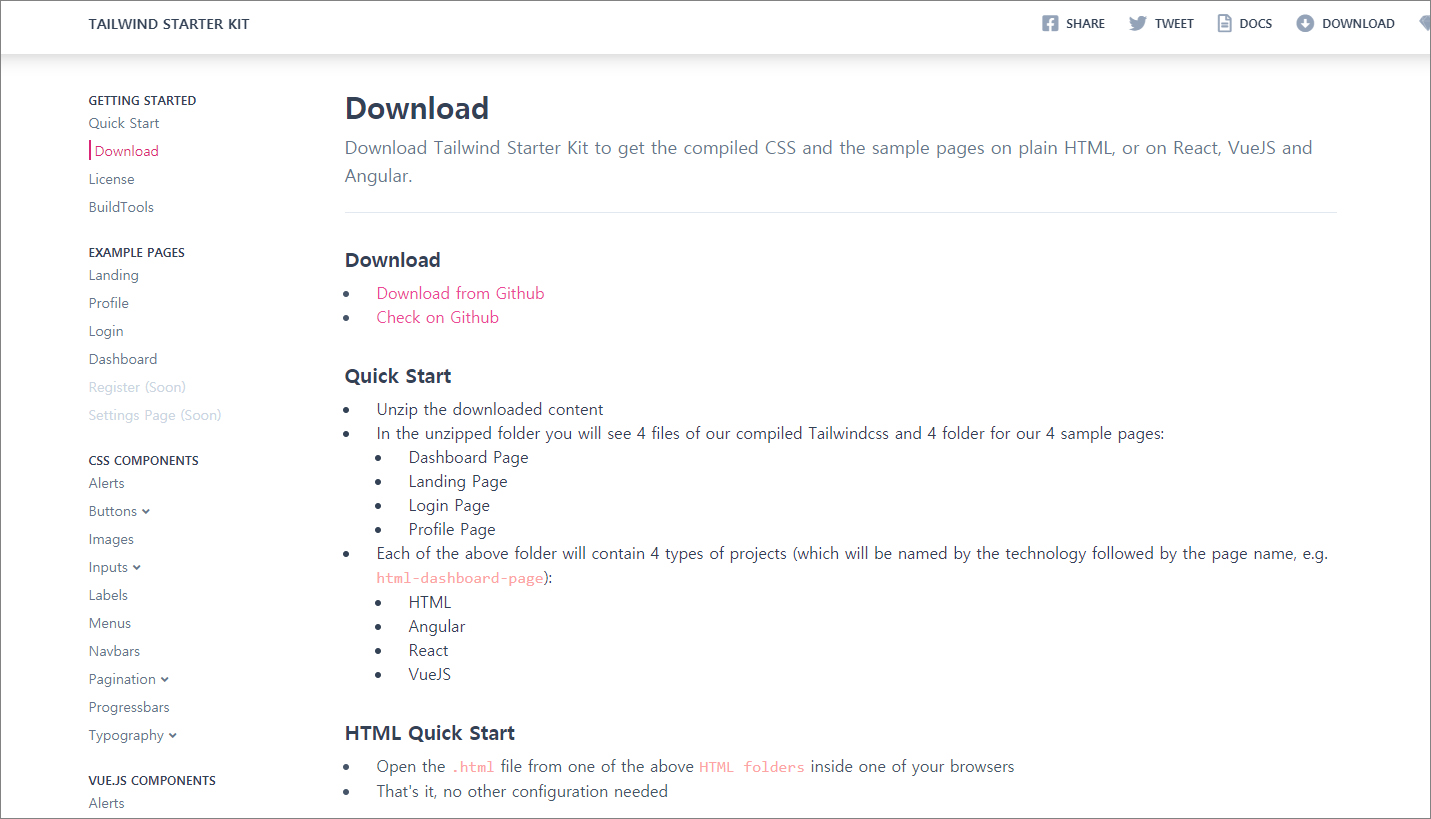This screenshot has width=1431, height=819.
Task: Click Register (Soon) sidebar entry
Action: (137, 387)
